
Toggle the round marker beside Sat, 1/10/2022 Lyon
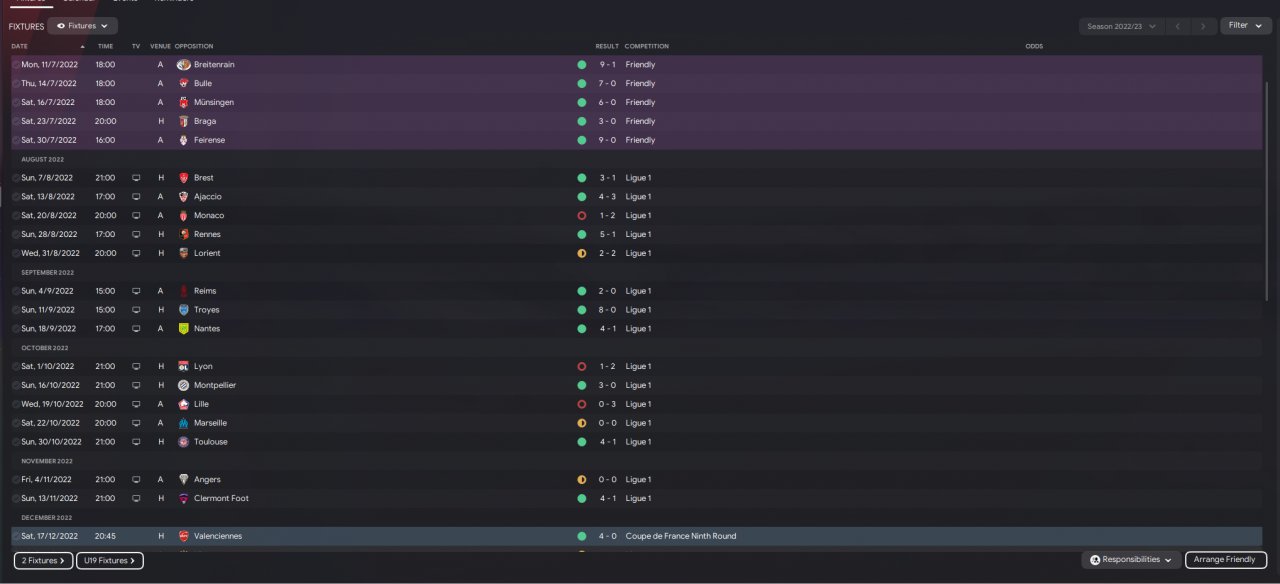[x=16, y=367]
